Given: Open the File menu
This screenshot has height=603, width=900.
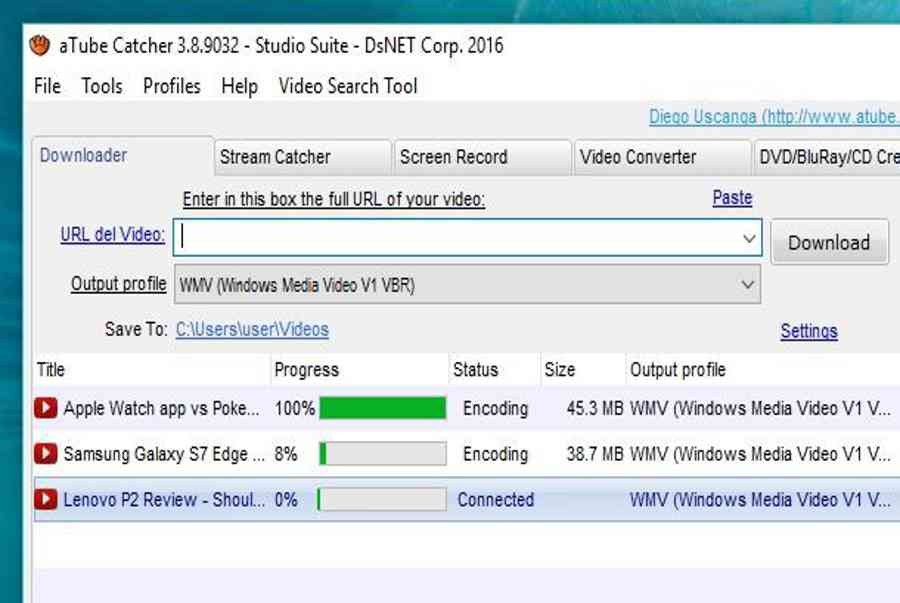Looking at the screenshot, I should click(47, 86).
